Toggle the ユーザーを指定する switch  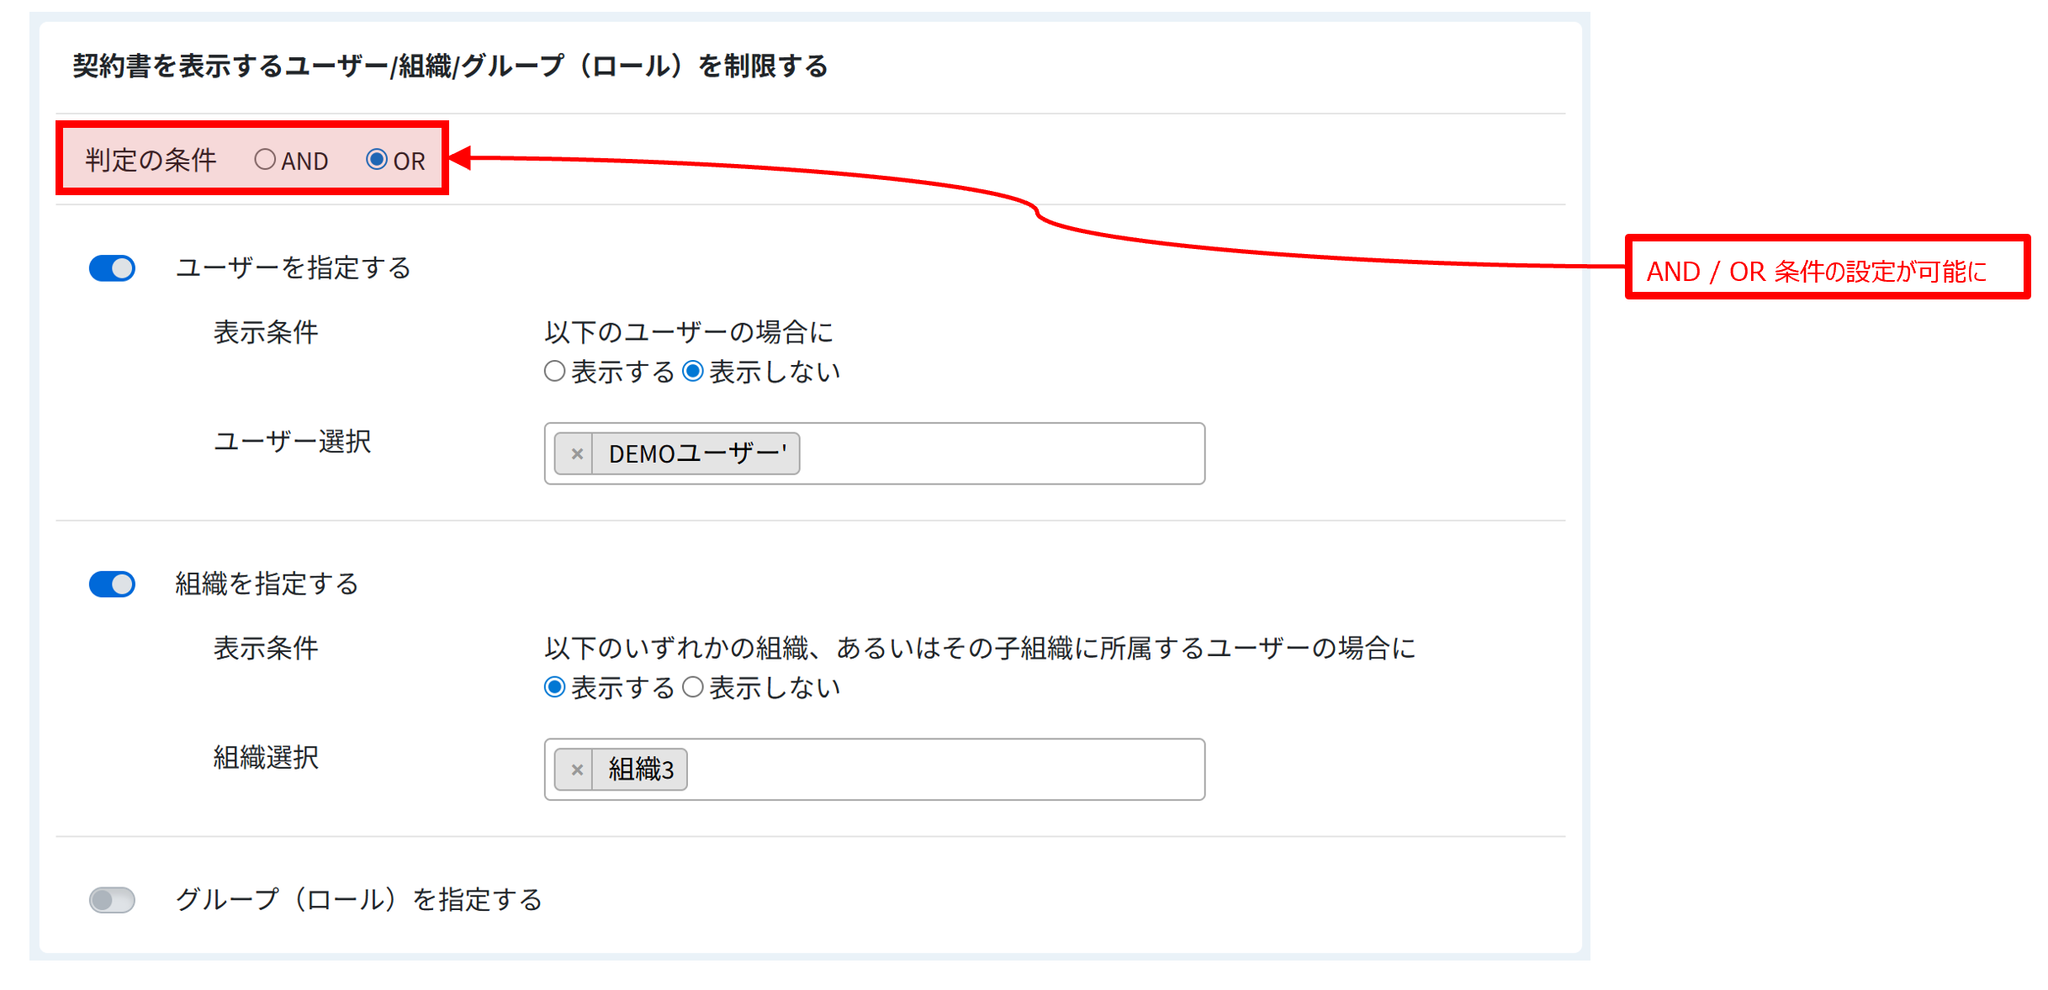[x=112, y=268]
